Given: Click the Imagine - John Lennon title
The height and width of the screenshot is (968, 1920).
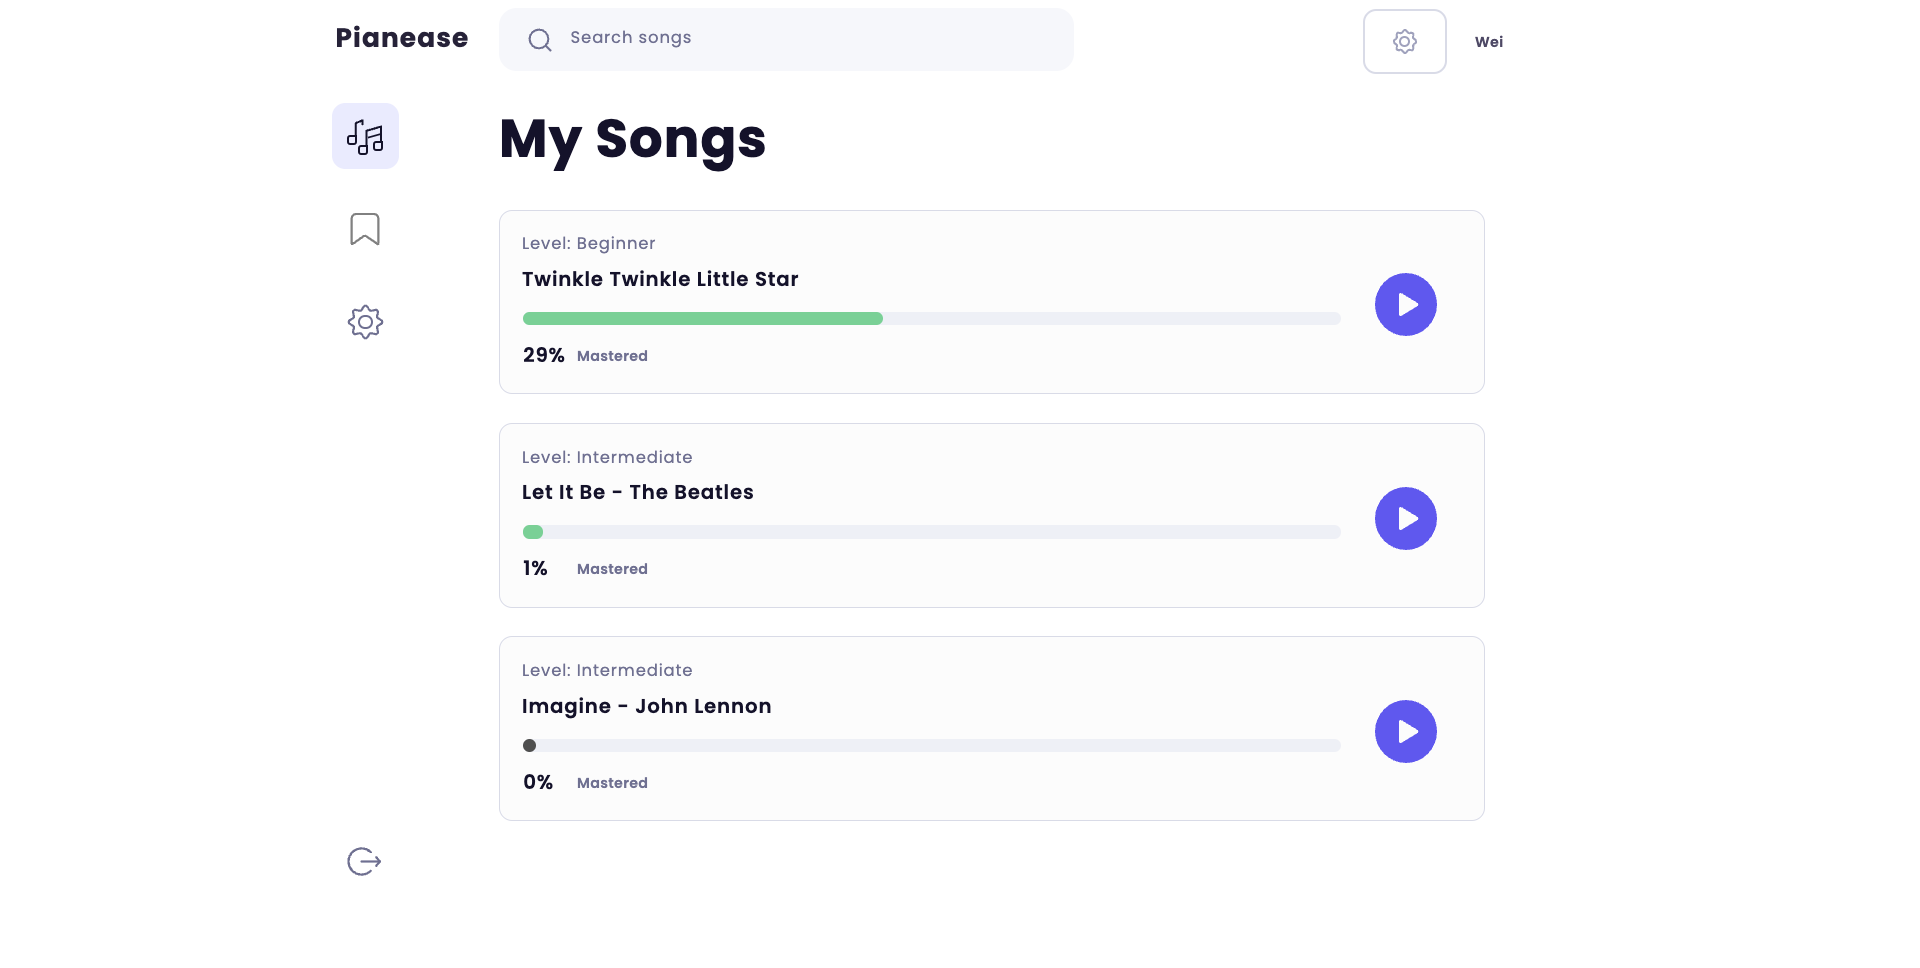Looking at the screenshot, I should click(x=646, y=705).
